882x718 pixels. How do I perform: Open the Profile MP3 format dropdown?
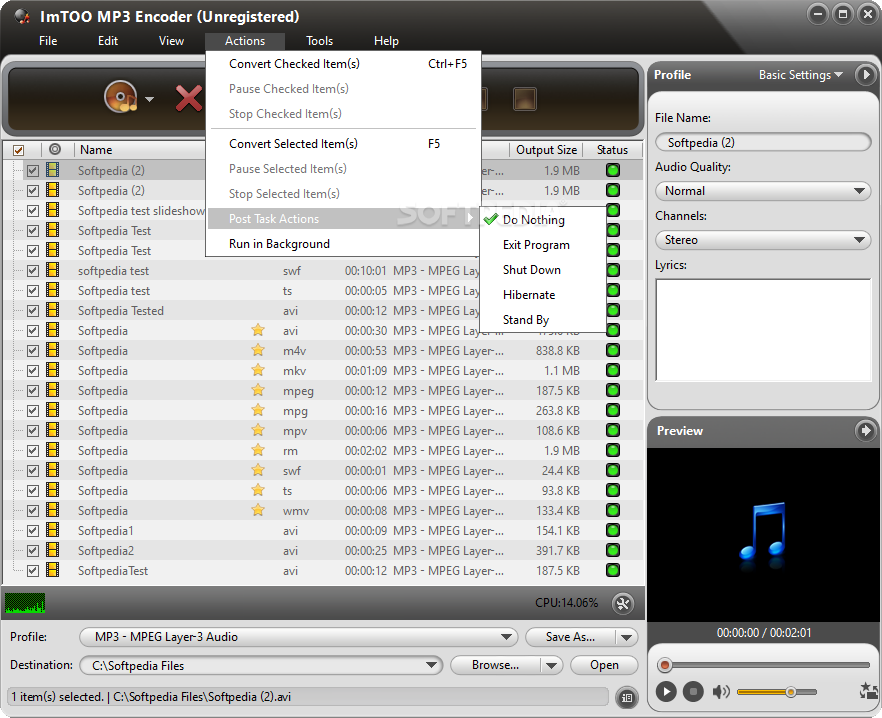point(299,637)
